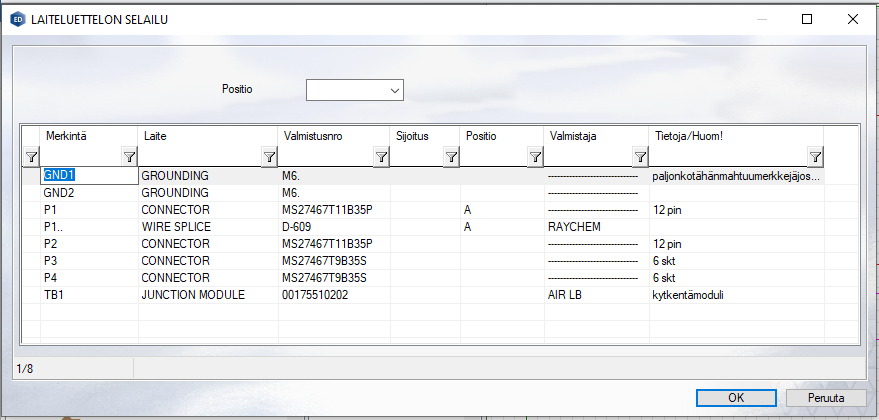
Task: Click the Peruuta cancel button
Action: coord(825,397)
